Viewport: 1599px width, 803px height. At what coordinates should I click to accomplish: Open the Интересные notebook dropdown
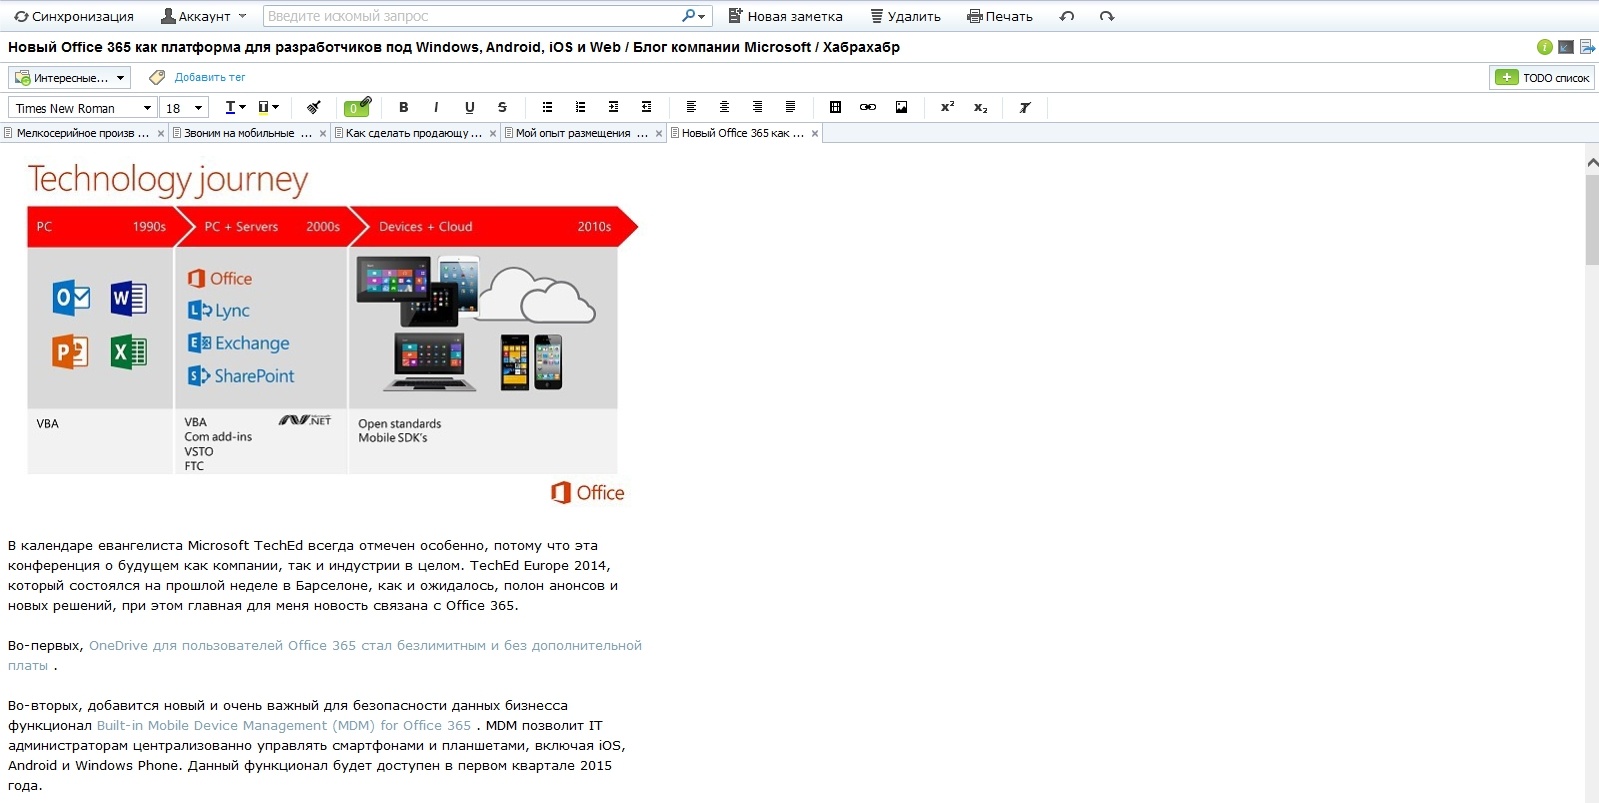point(70,77)
